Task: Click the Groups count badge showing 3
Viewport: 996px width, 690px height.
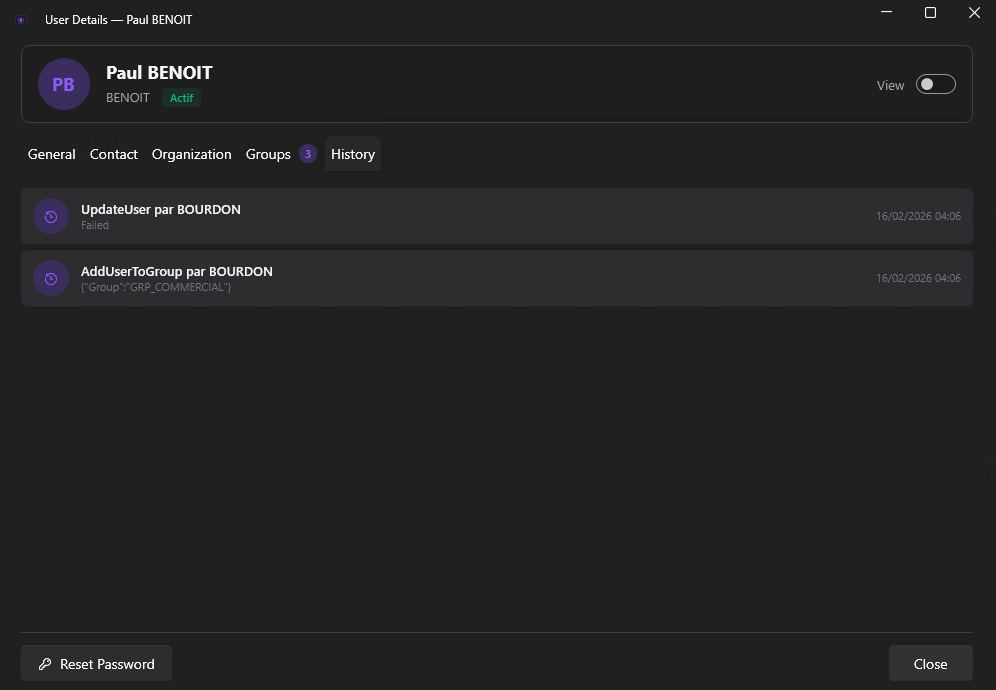Action: [307, 153]
